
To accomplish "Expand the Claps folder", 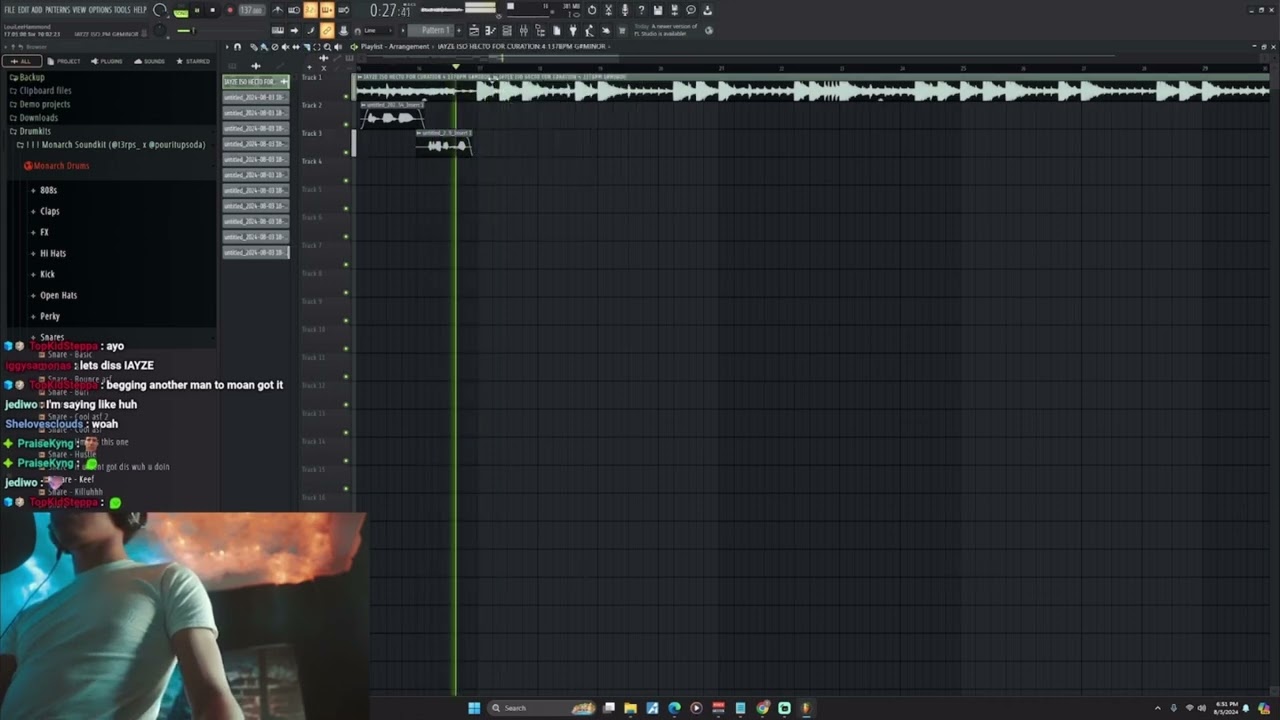I will pyautogui.click(x=49, y=211).
